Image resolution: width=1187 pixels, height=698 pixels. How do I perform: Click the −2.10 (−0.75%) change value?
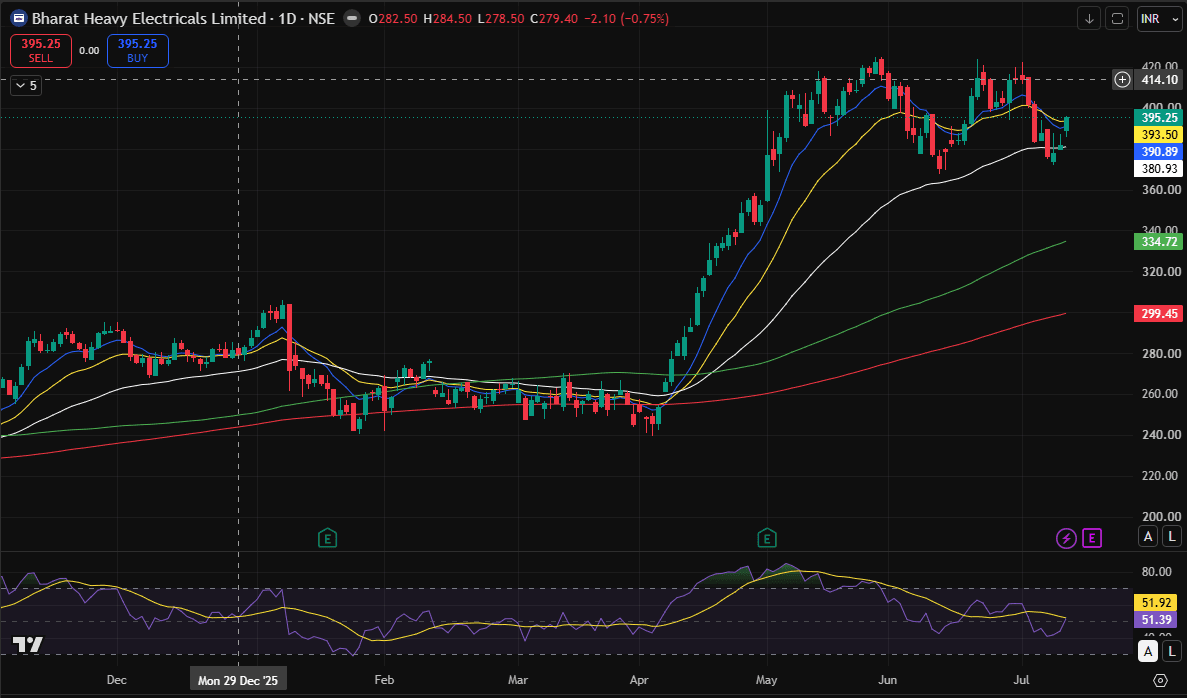(x=627, y=19)
